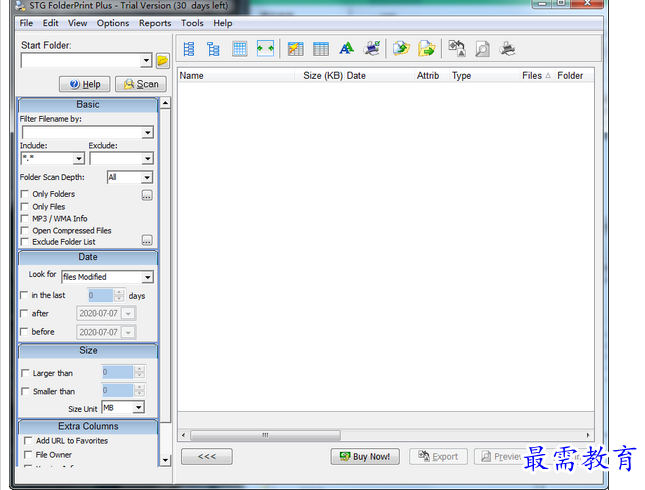
Task: Click the table with lightning bolt icon
Action: [295, 49]
